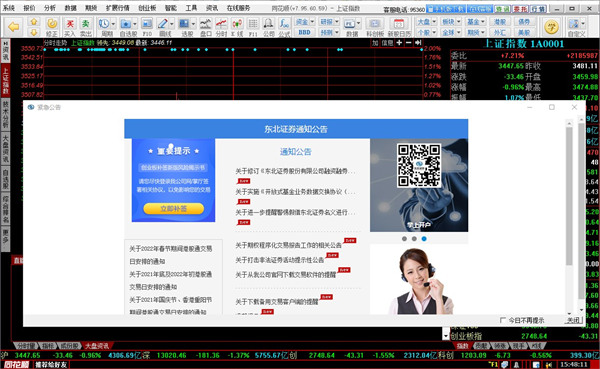Click the yellow back arrow in toolbar
This screenshot has height=369, width=600.
[x=14, y=27]
